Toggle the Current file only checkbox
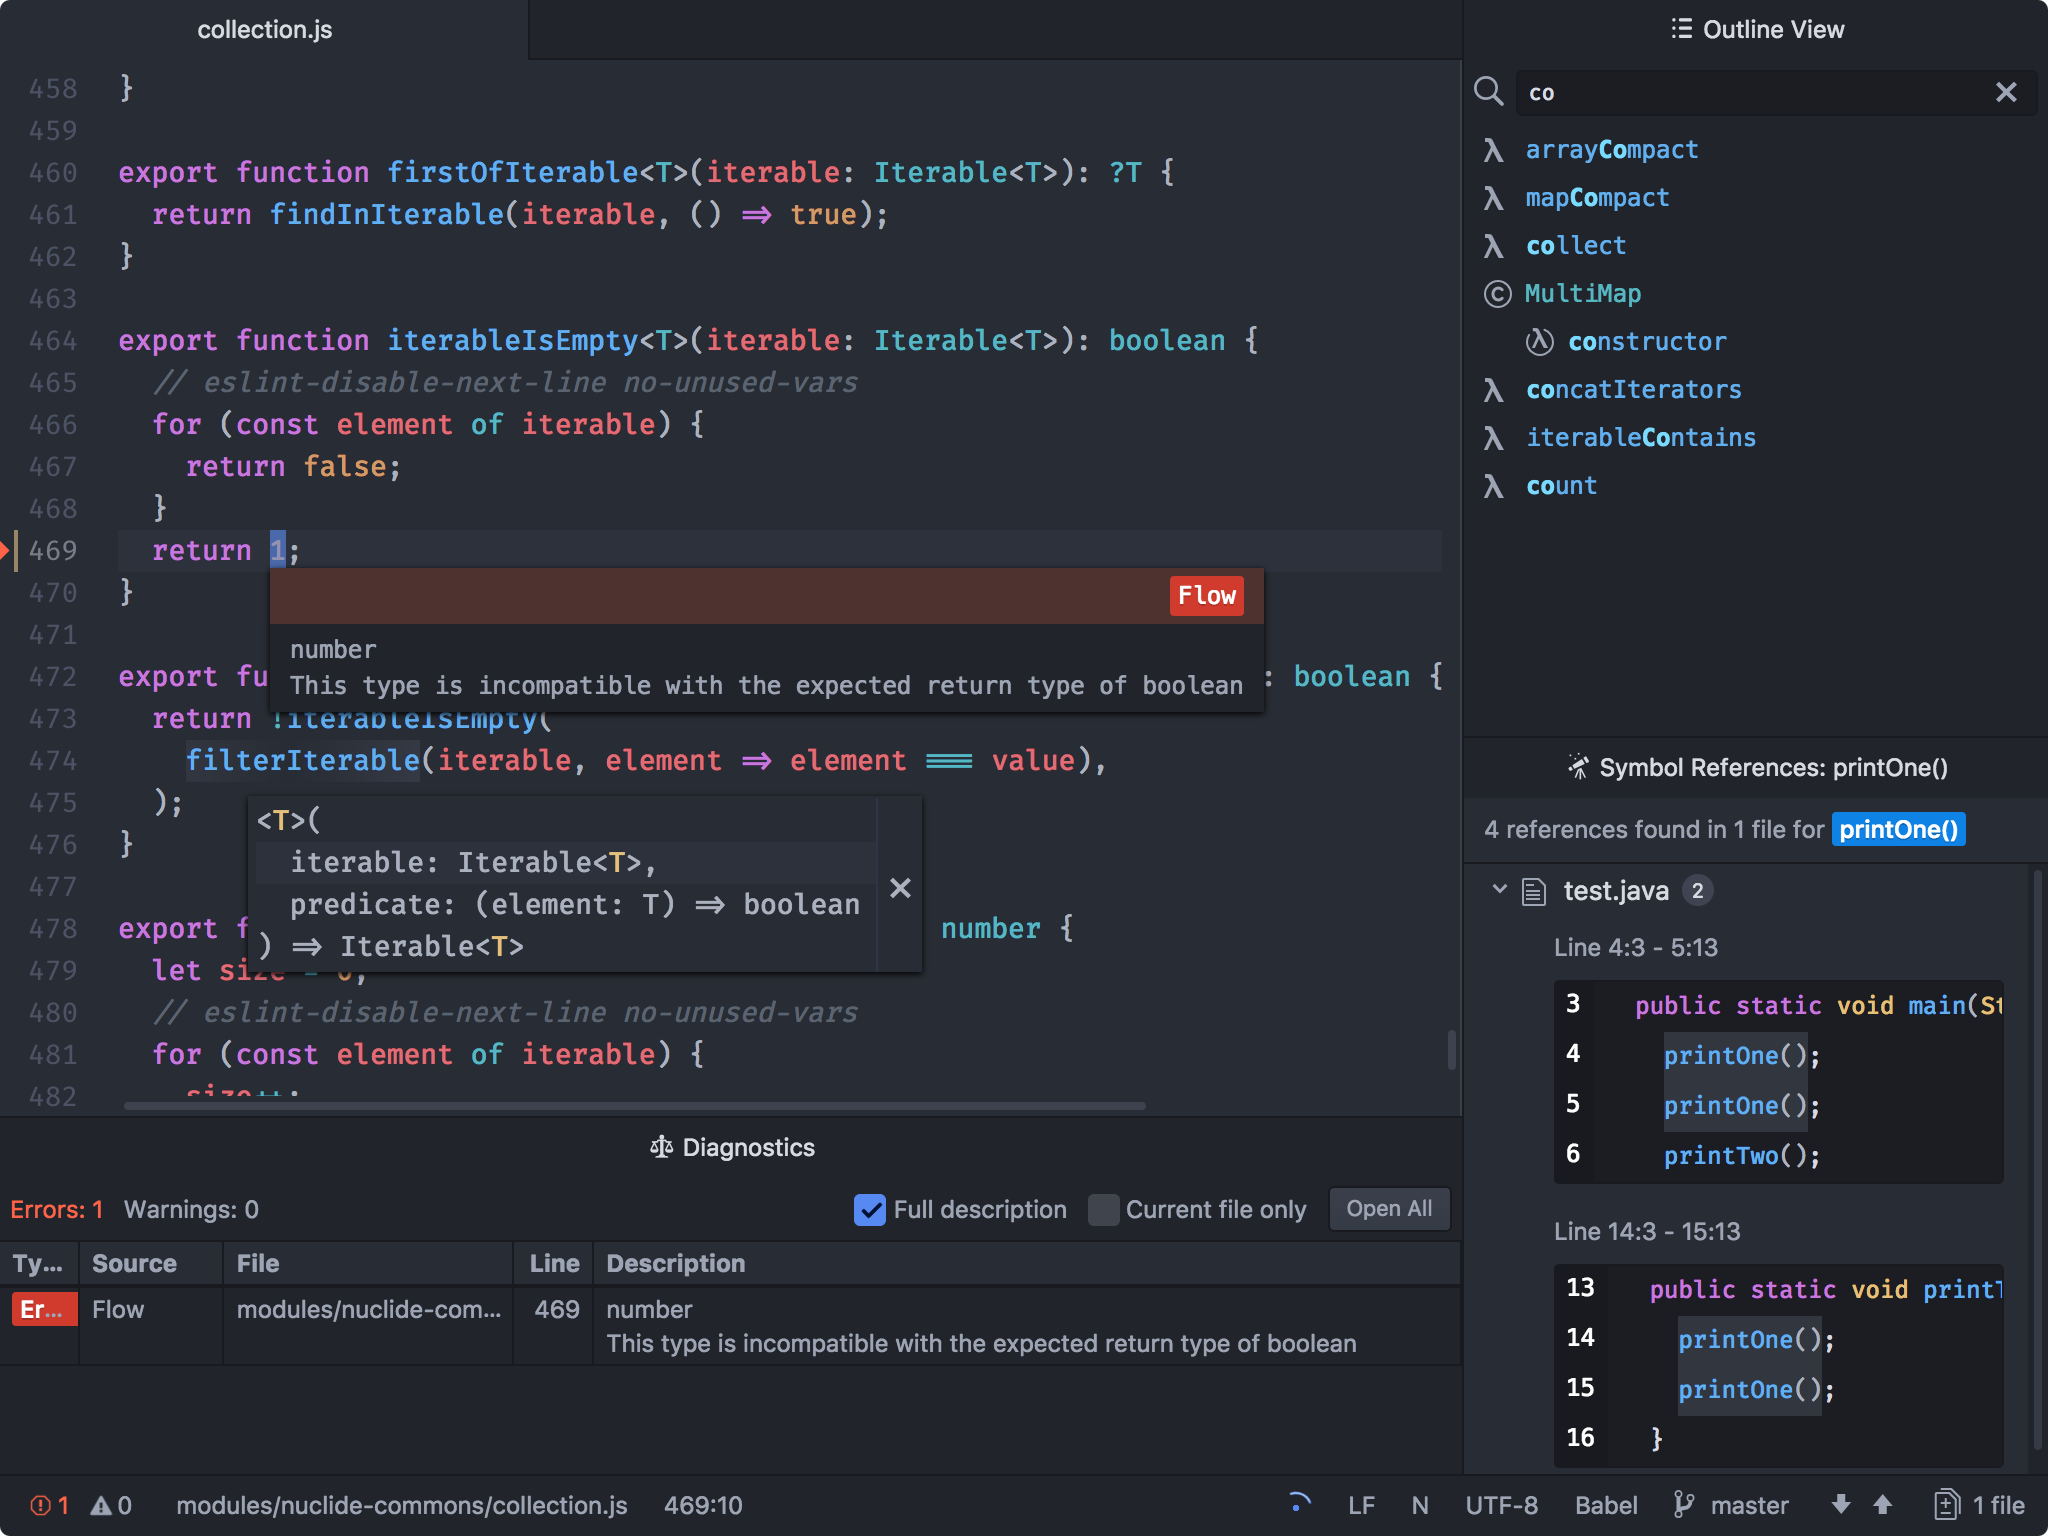Image resolution: width=2048 pixels, height=1536 pixels. click(x=1101, y=1208)
